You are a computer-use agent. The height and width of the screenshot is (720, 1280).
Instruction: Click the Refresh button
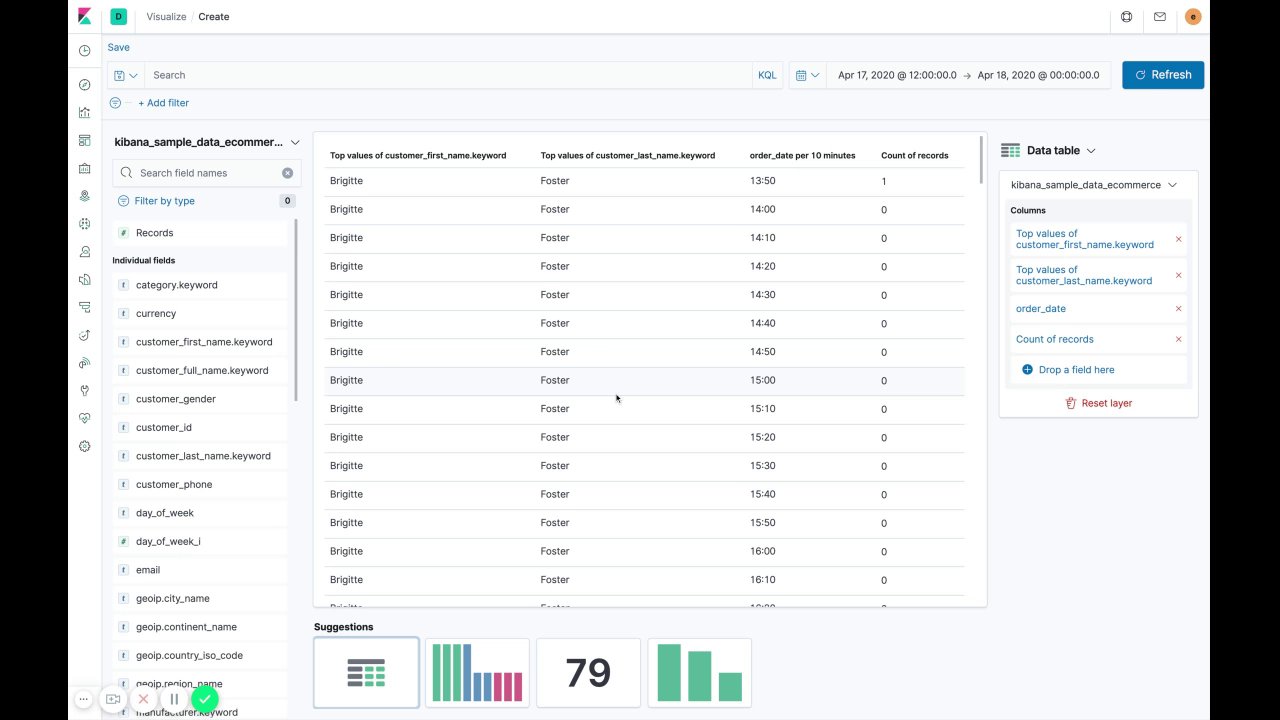click(x=1163, y=75)
